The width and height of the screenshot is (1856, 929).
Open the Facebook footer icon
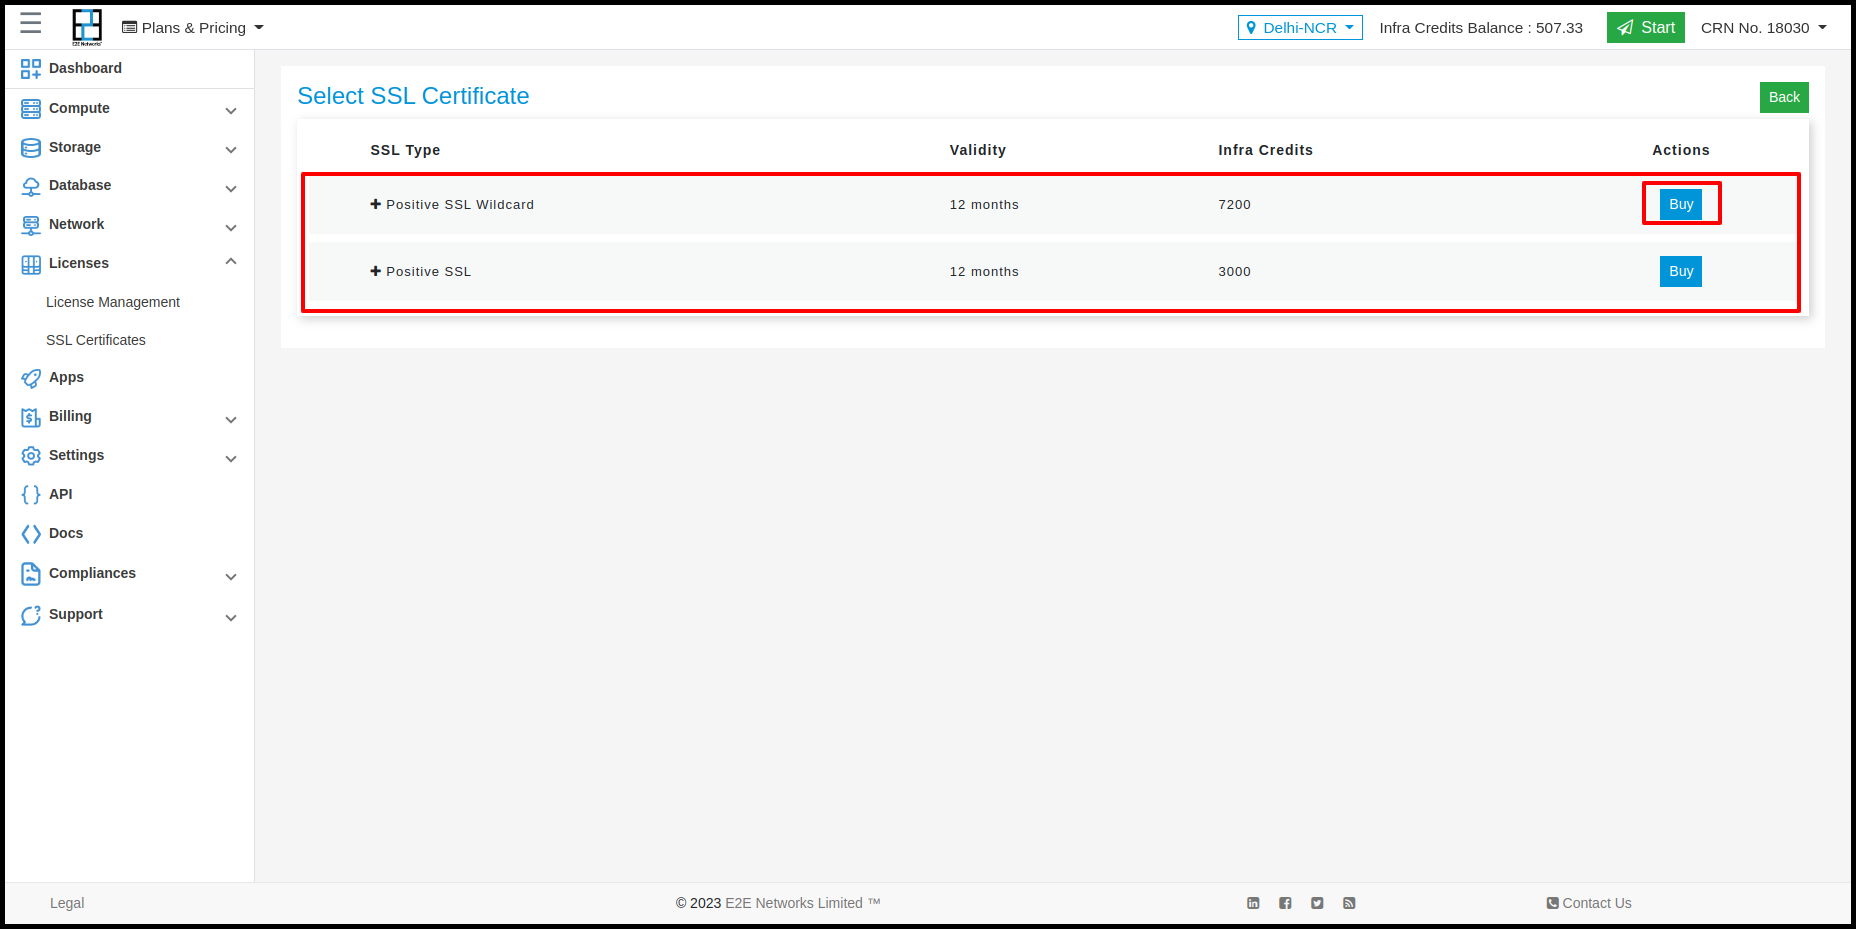click(x=1285, y=903)
